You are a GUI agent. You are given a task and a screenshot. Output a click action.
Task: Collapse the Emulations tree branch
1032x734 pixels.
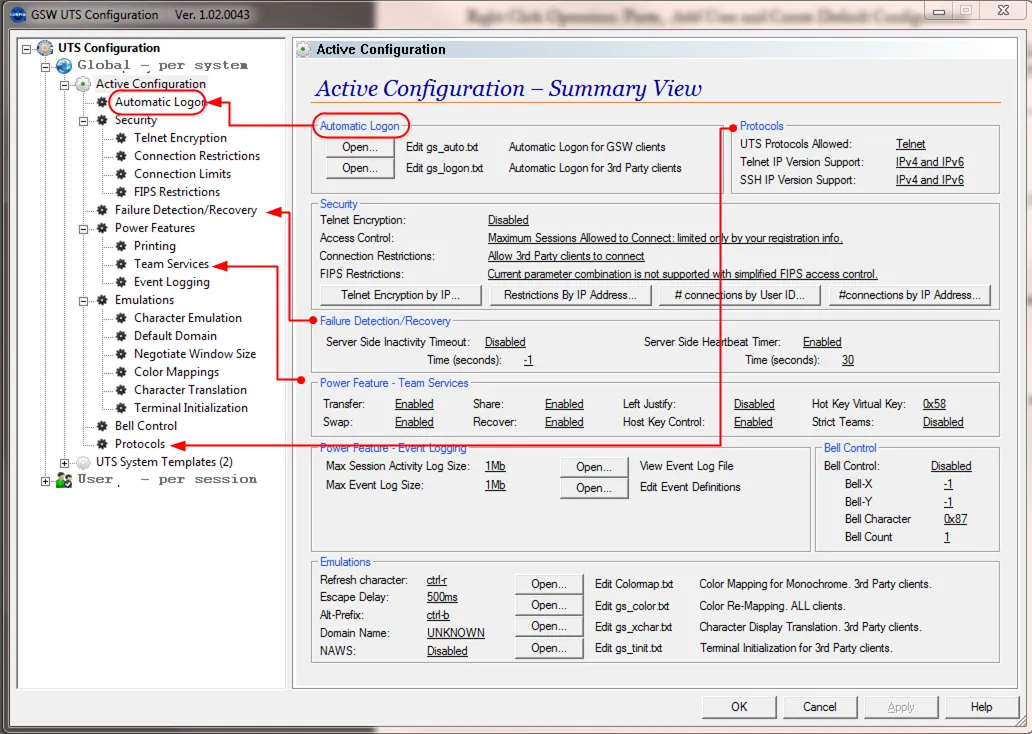[84, 300]
